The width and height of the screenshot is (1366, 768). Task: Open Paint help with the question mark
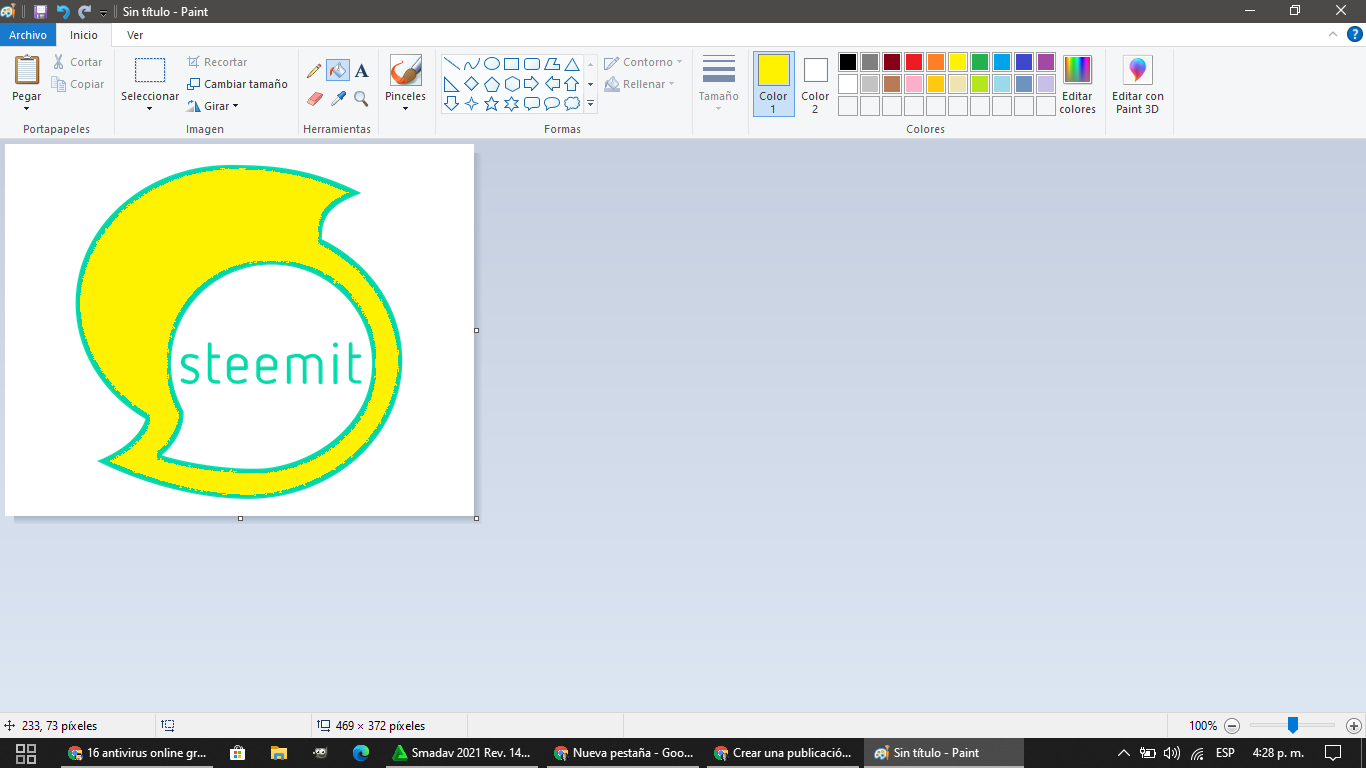(x=1355, y=35)
